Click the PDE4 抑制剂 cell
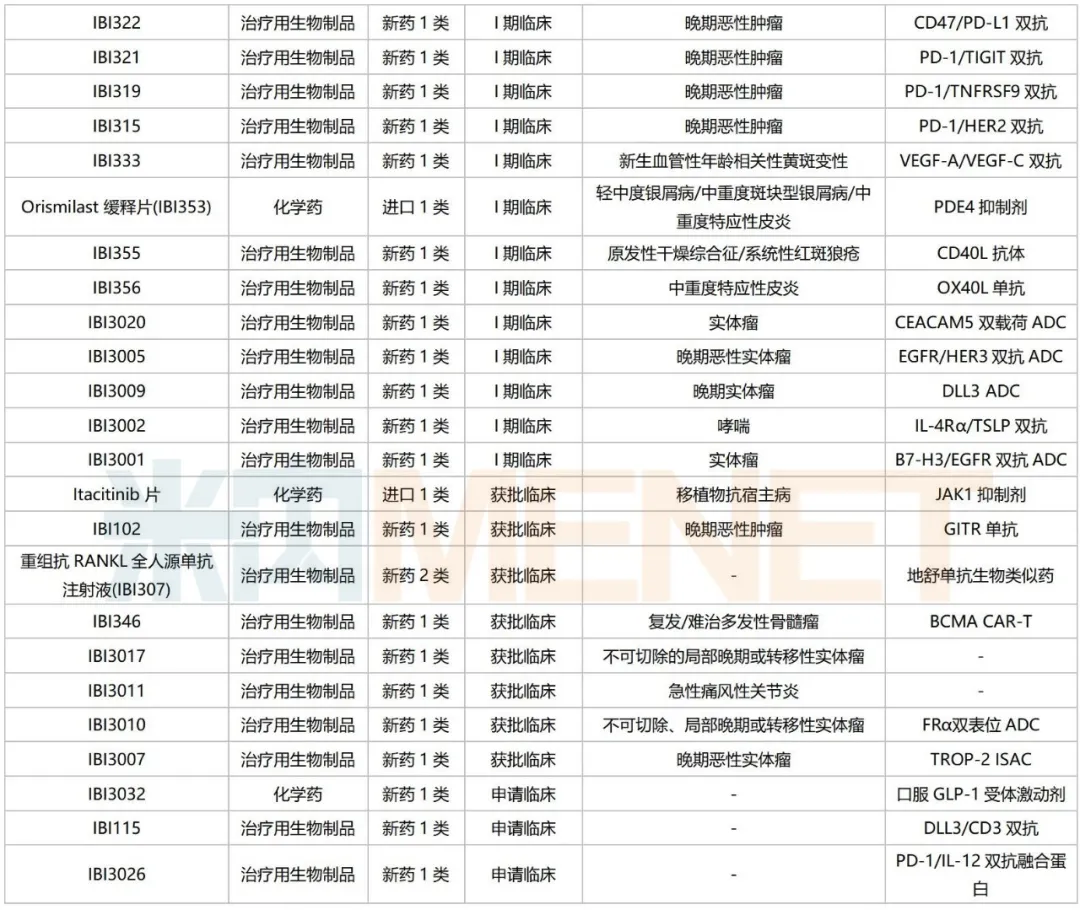Screen dimensions: 1080x910 click(980, 207)
